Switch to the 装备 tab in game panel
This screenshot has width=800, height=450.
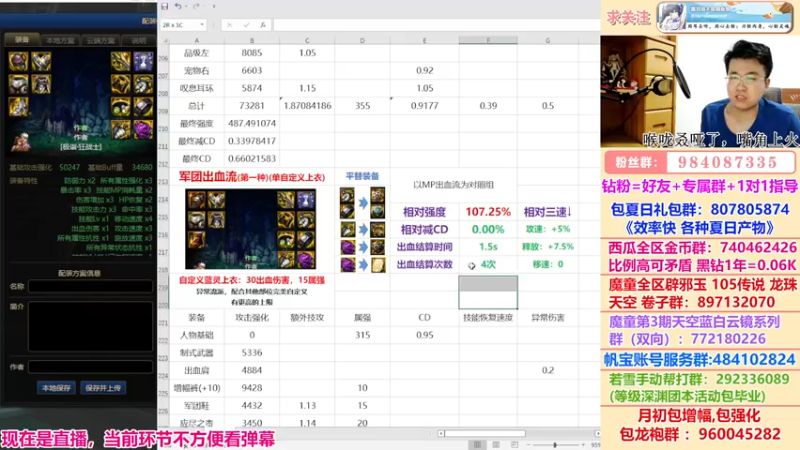pos(21,39)
